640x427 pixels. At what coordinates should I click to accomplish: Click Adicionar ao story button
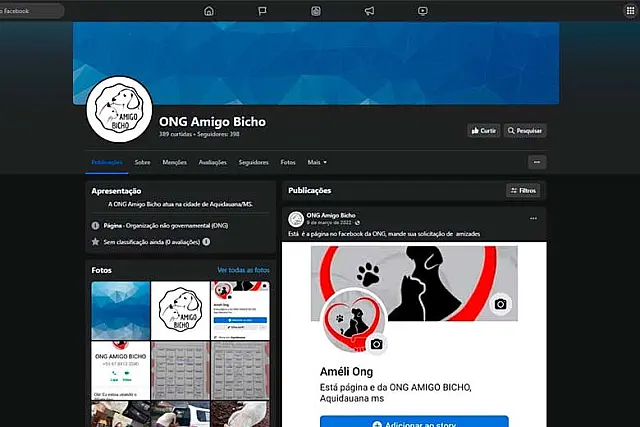click(x=414, y=421)
